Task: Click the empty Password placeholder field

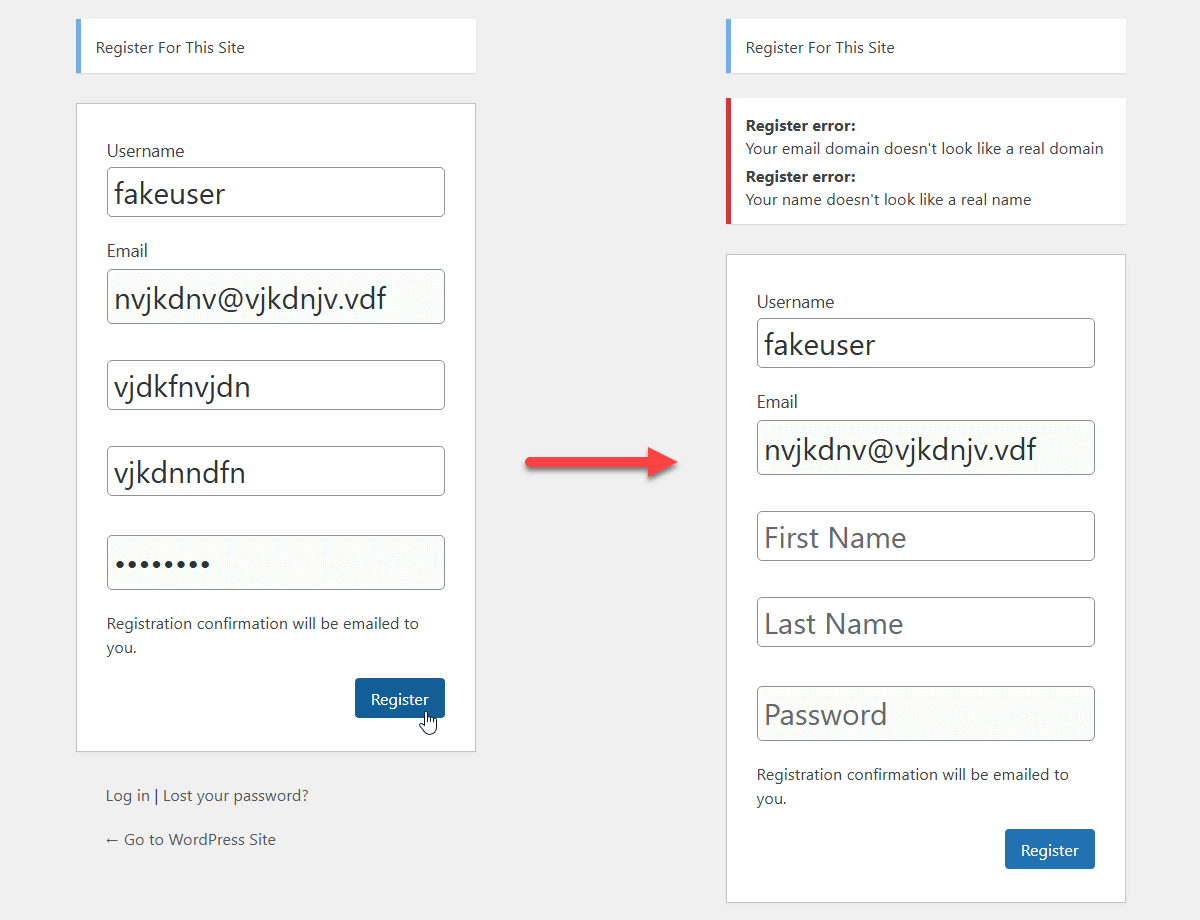Action: click(925, 714)
